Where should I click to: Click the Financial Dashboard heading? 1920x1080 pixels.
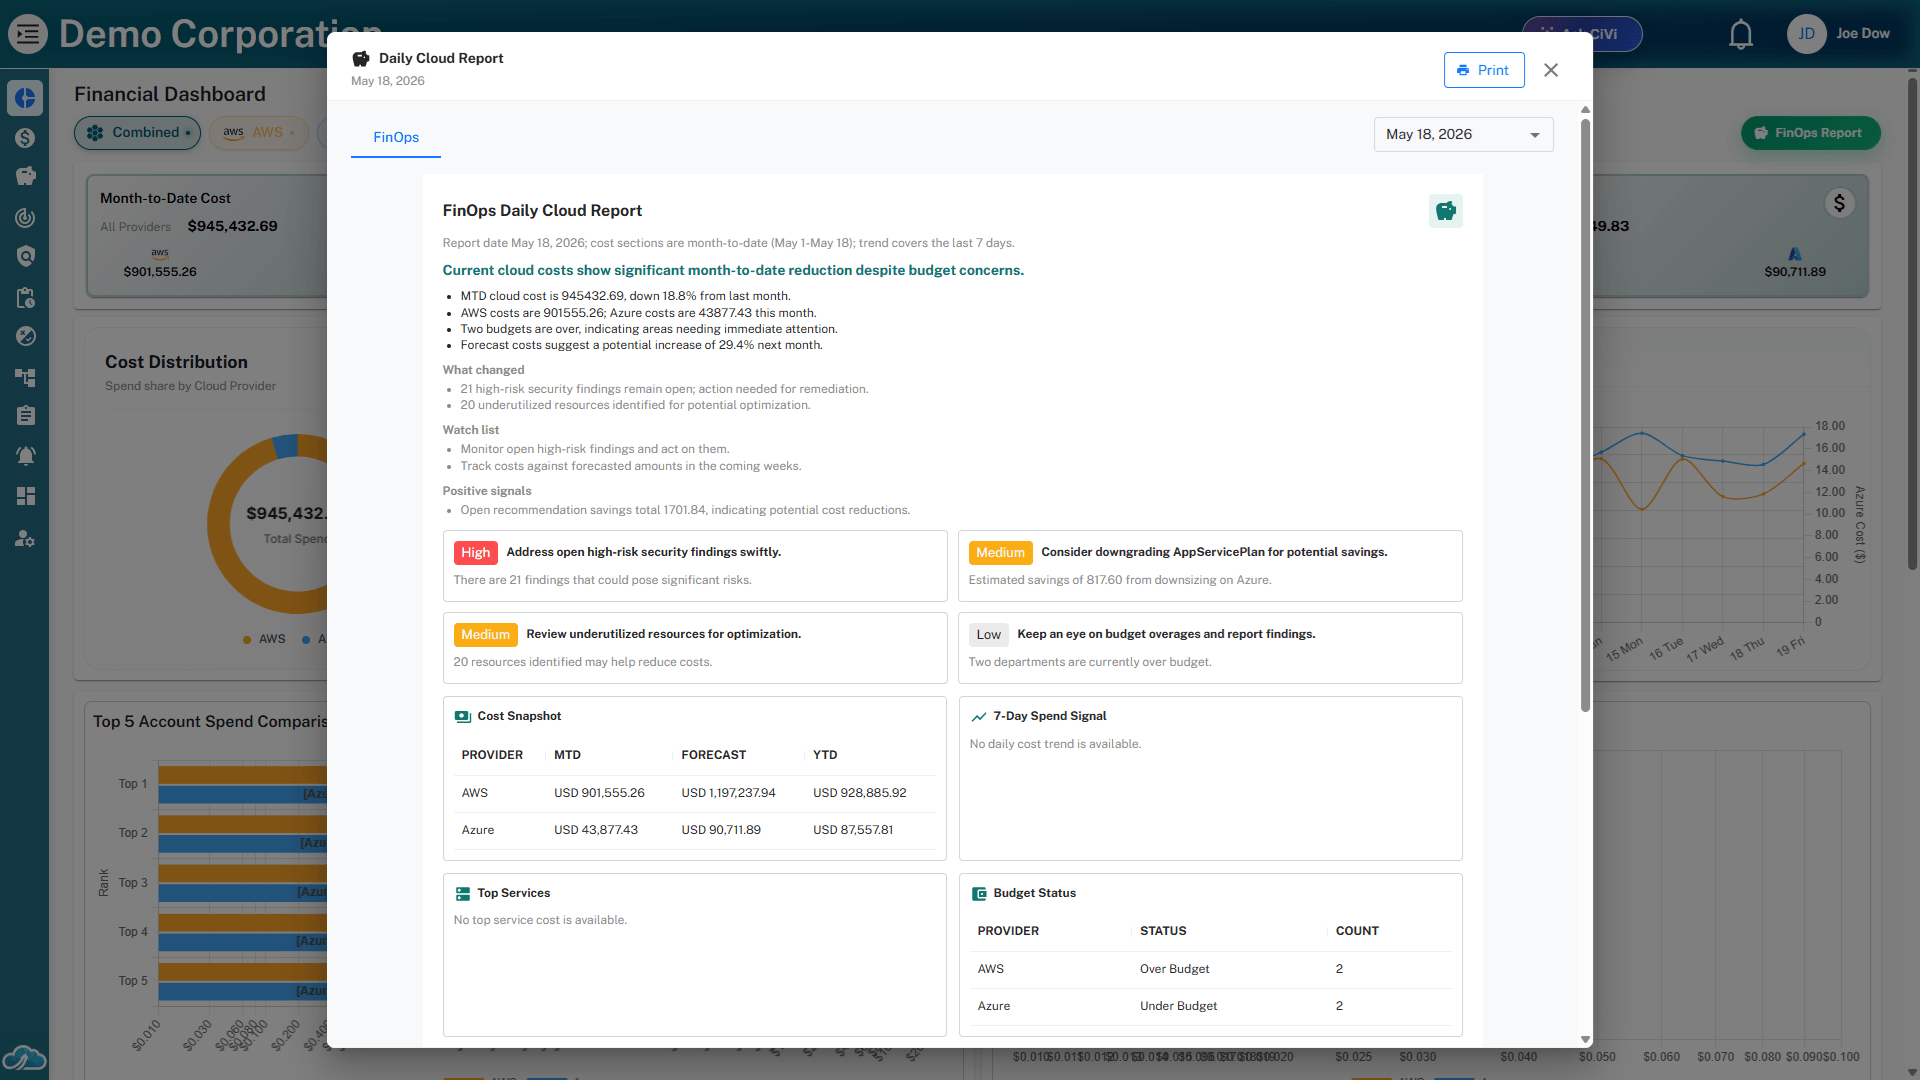click(x=170, y=94)
